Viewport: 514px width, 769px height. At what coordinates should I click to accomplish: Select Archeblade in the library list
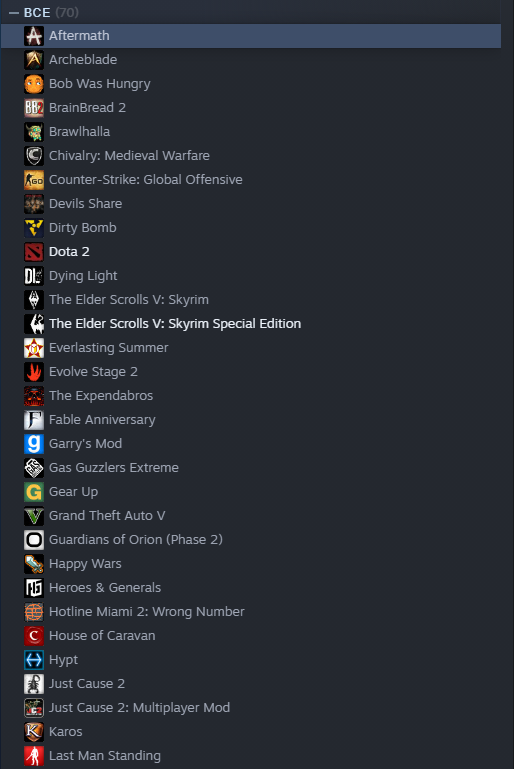click(x=251, y=60)
